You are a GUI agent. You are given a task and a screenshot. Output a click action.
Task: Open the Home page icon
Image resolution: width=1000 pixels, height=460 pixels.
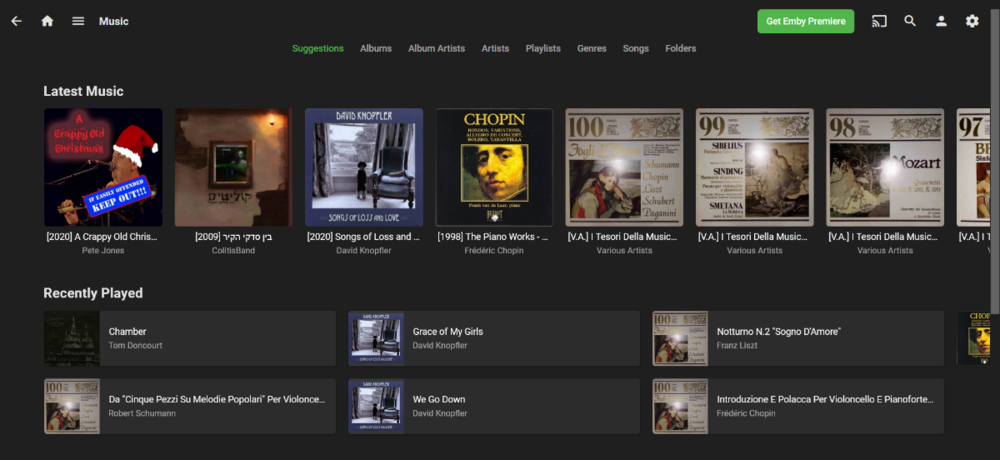click(x=47, y=21)
